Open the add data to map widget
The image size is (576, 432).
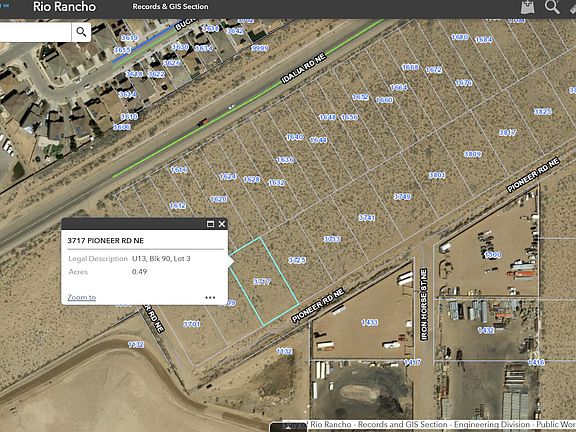click(x=528, y=7)
